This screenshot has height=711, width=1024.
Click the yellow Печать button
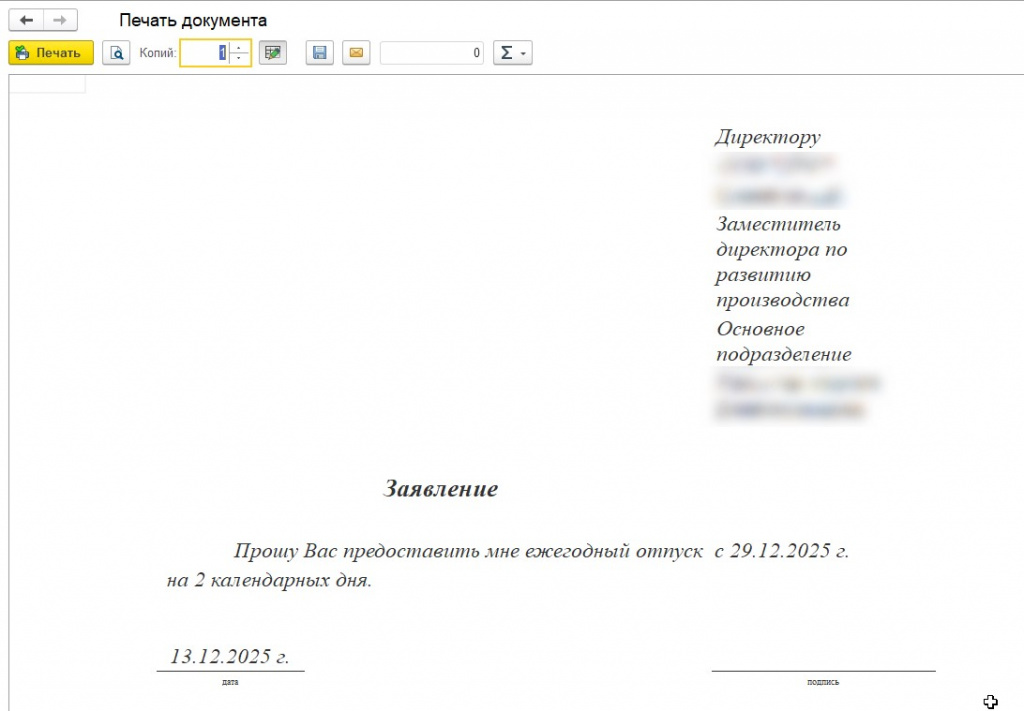coord(51,53)
